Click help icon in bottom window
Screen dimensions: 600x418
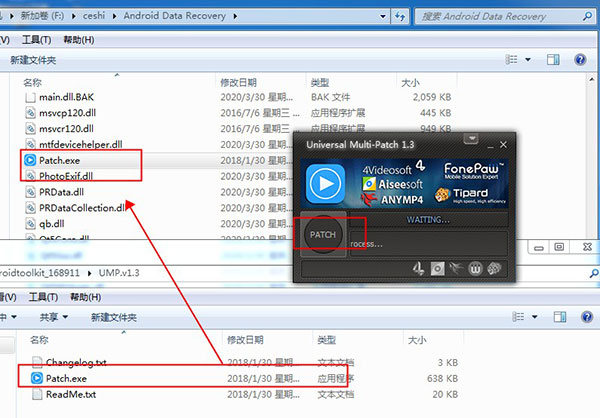(x=587, y=317)
